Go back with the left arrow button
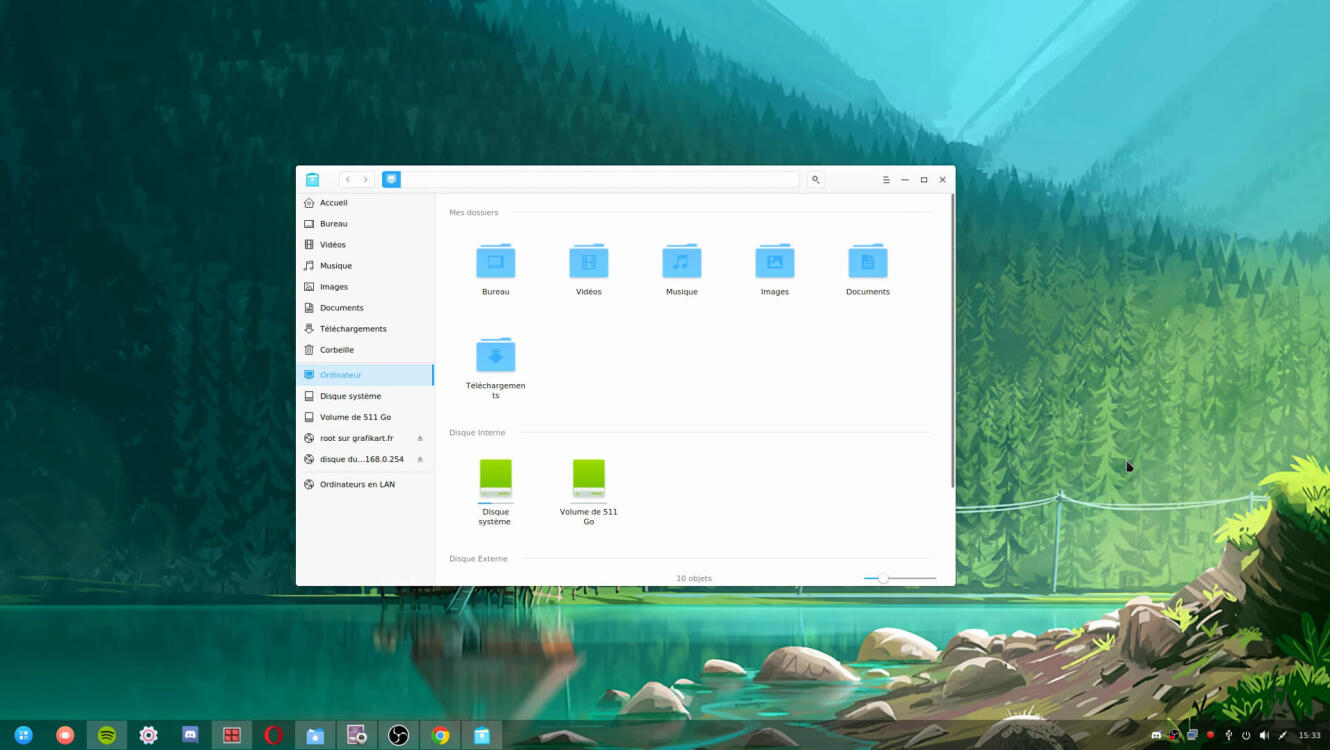The image size is (1330, 750). (x=348, y=180)
